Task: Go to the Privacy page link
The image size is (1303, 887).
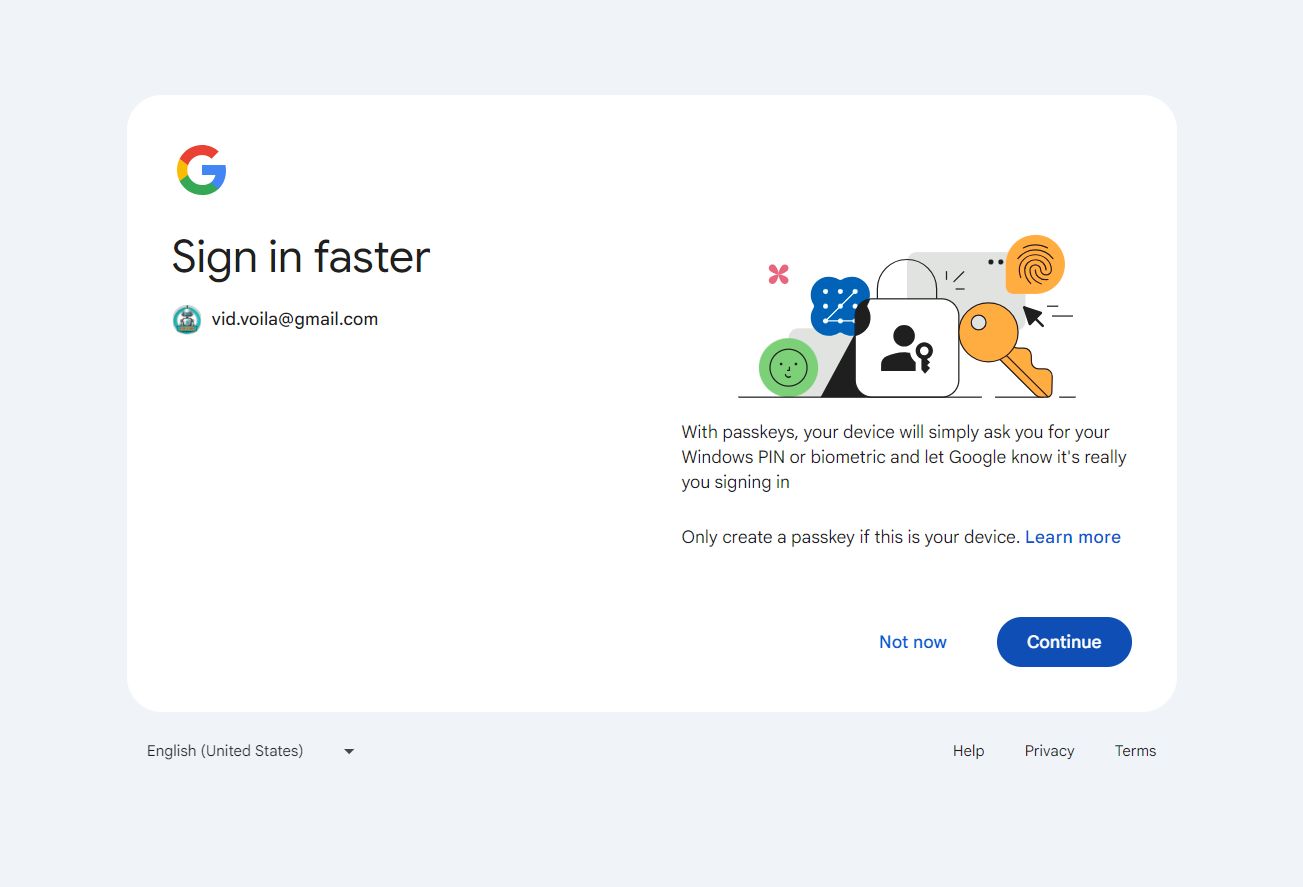Action: 1049,751
